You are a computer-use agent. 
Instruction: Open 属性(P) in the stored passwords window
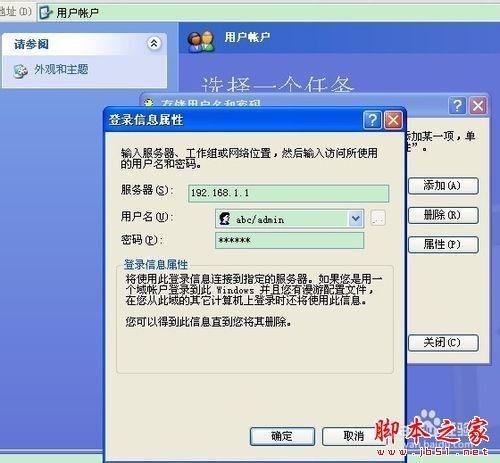click(443, 245)
